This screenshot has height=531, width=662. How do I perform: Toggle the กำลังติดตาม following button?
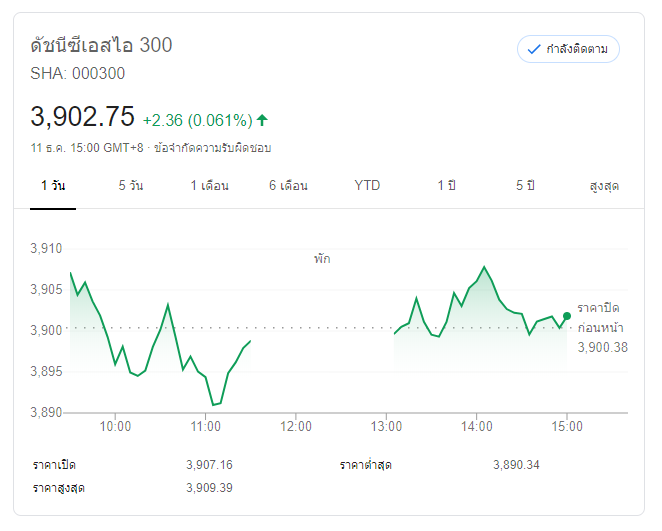tap(568, 49)
